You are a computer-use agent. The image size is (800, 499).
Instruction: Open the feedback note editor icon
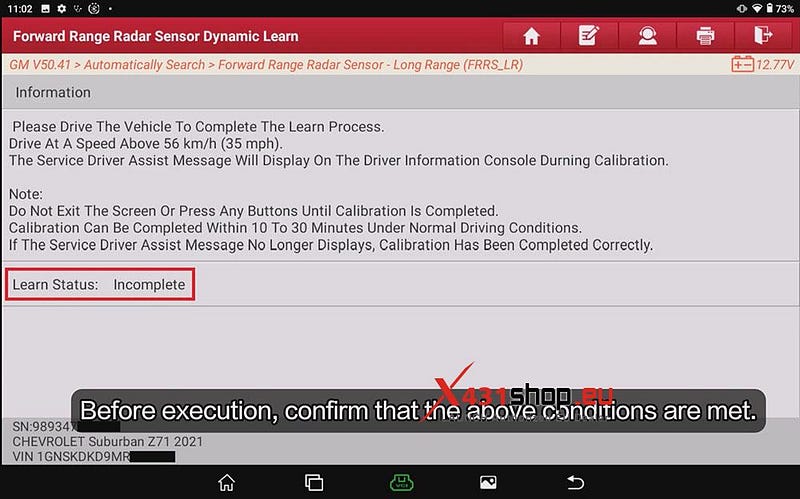[589, 36]
